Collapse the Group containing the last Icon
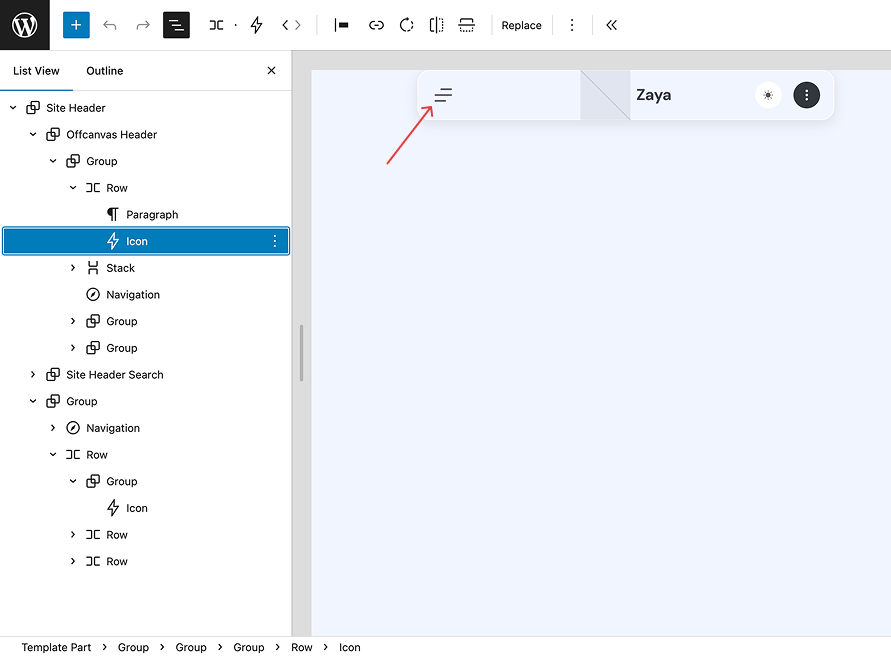 click(x=73, y=481)
